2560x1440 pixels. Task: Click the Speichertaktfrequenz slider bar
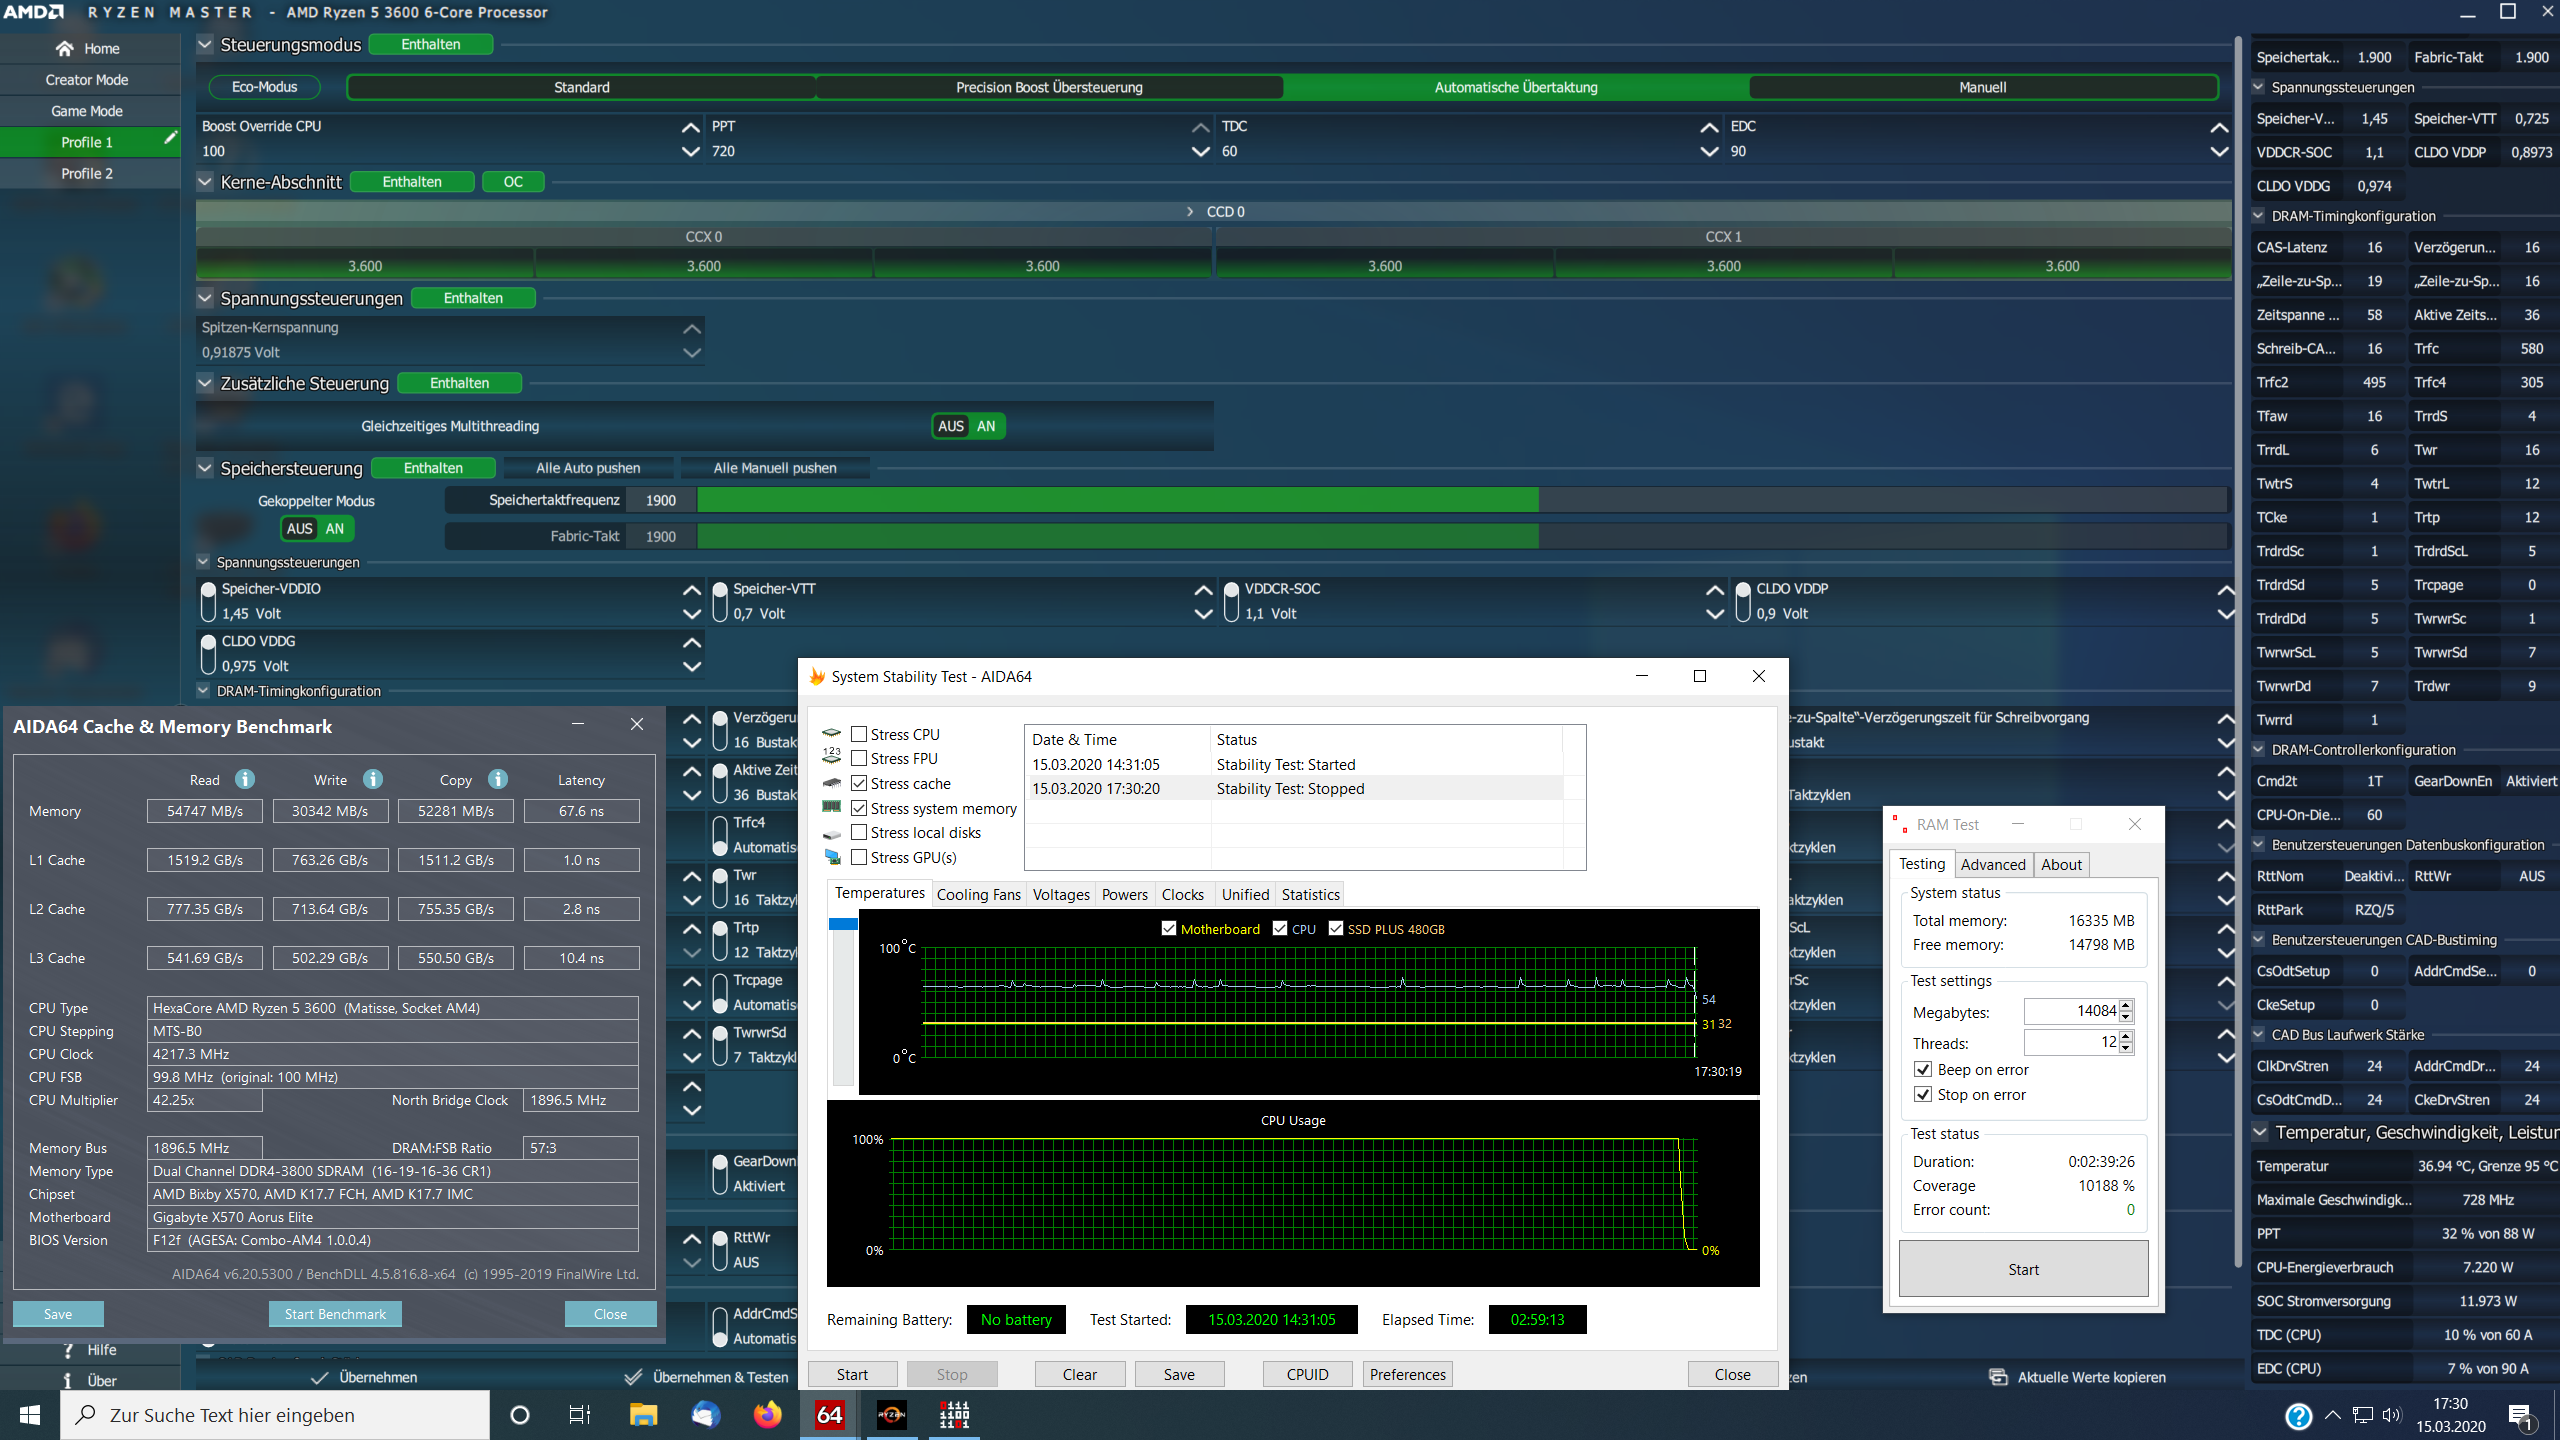coord(1117,500)
